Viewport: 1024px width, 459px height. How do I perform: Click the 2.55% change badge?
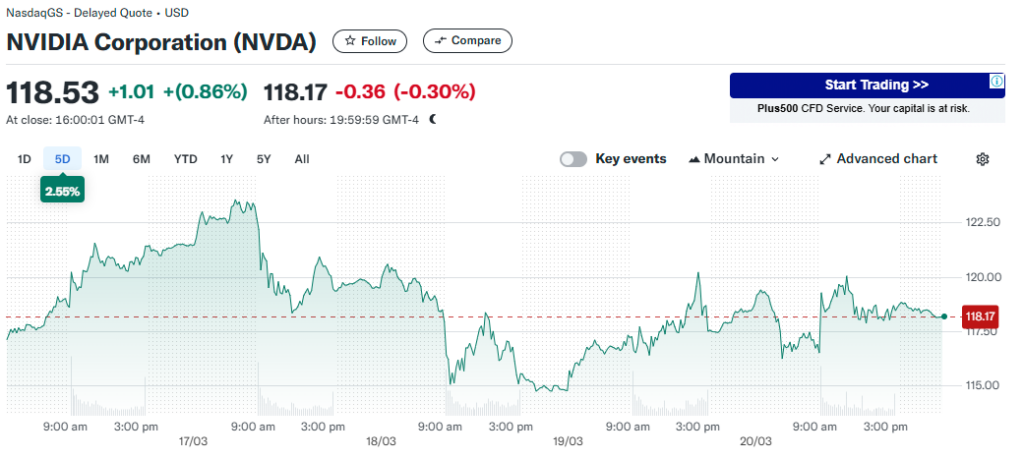tap(62, 189)
